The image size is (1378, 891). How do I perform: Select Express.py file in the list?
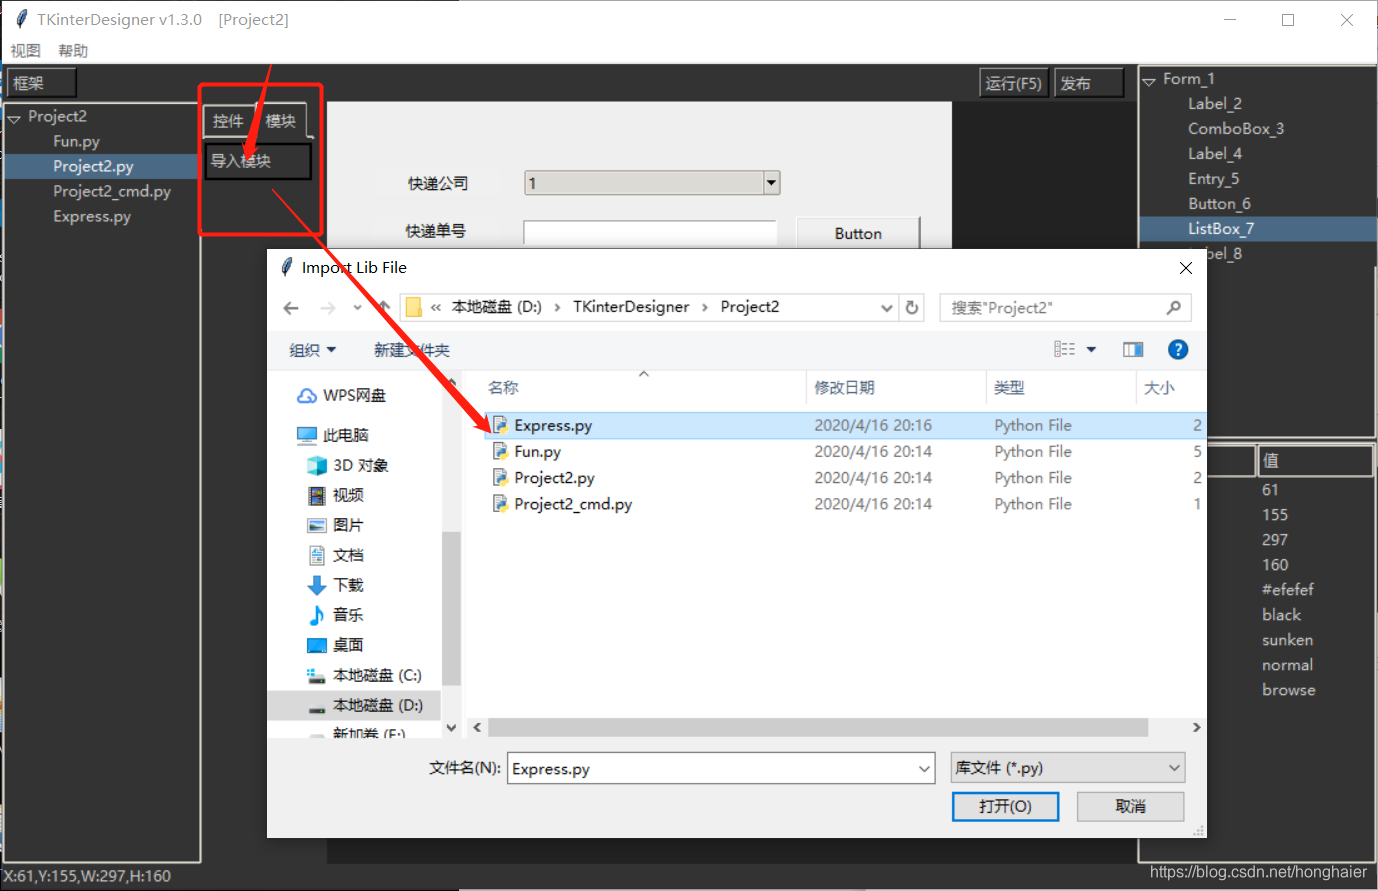click(845, 425)
